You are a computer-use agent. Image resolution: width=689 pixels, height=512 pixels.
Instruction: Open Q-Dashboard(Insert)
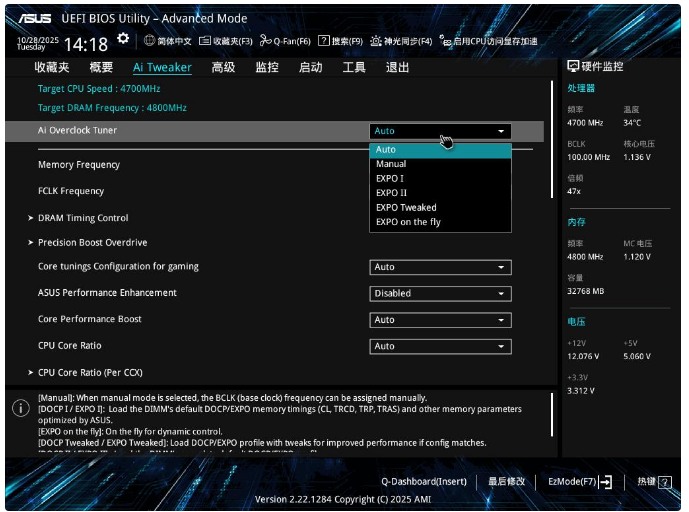click(423, 481)
